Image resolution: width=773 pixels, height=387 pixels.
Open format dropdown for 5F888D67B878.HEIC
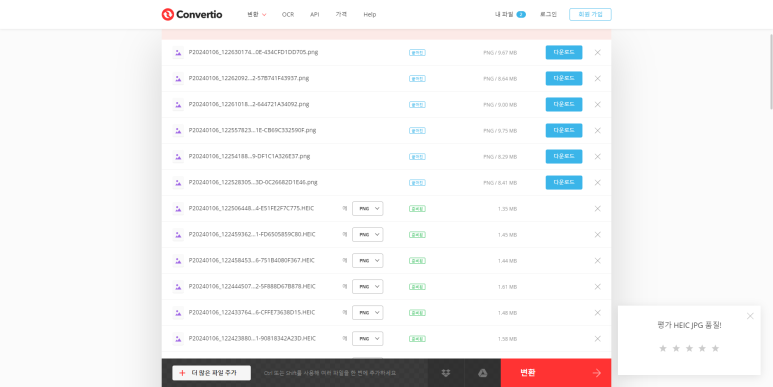click(367, 286)
